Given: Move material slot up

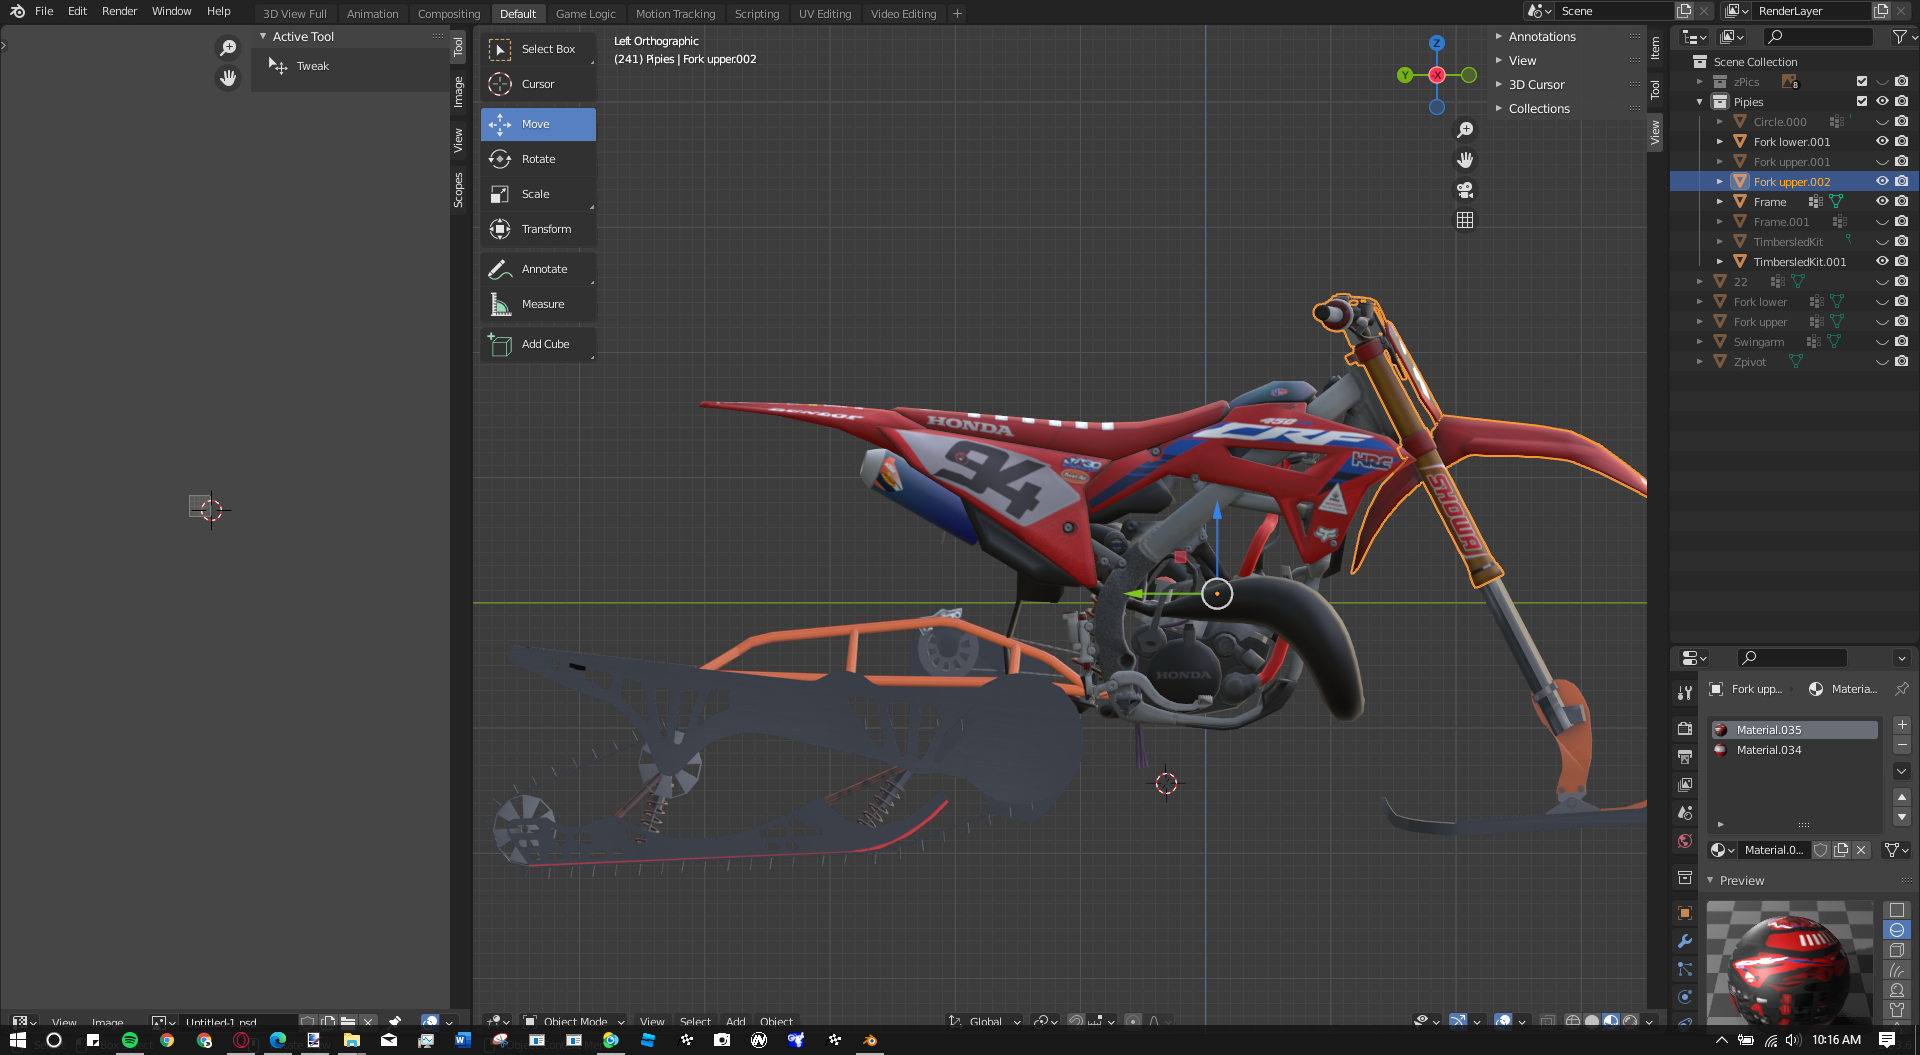Looking at the screenshot, I should pos(1901,797).
